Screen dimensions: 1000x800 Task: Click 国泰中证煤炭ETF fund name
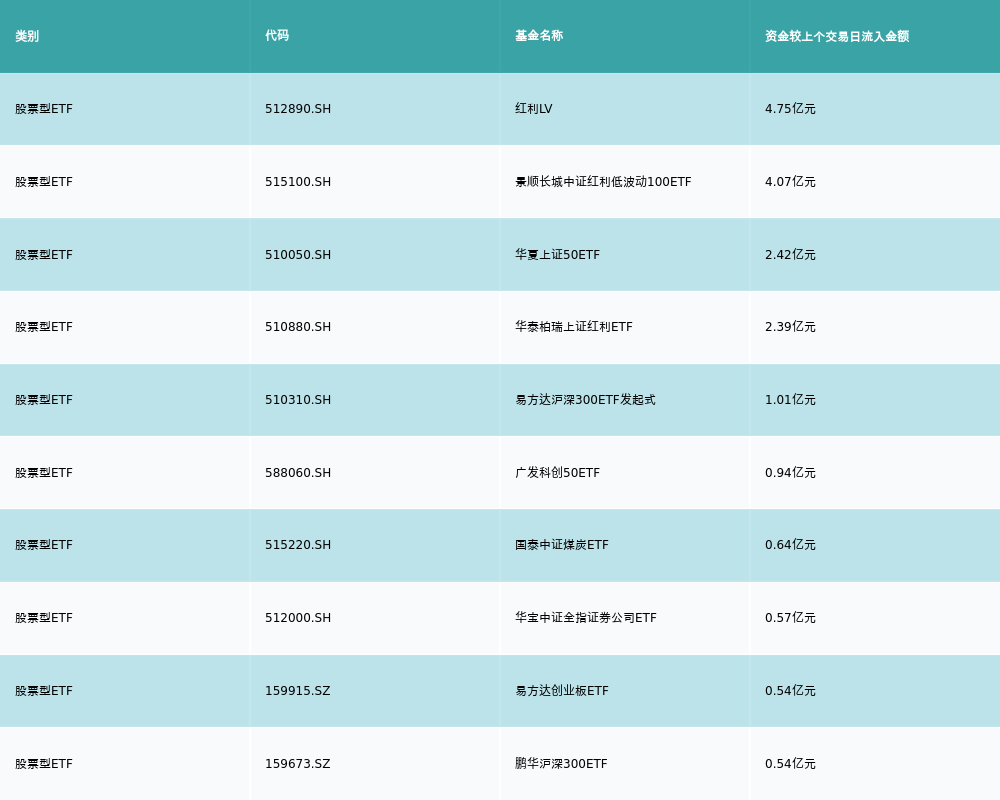tap(562, 545)
